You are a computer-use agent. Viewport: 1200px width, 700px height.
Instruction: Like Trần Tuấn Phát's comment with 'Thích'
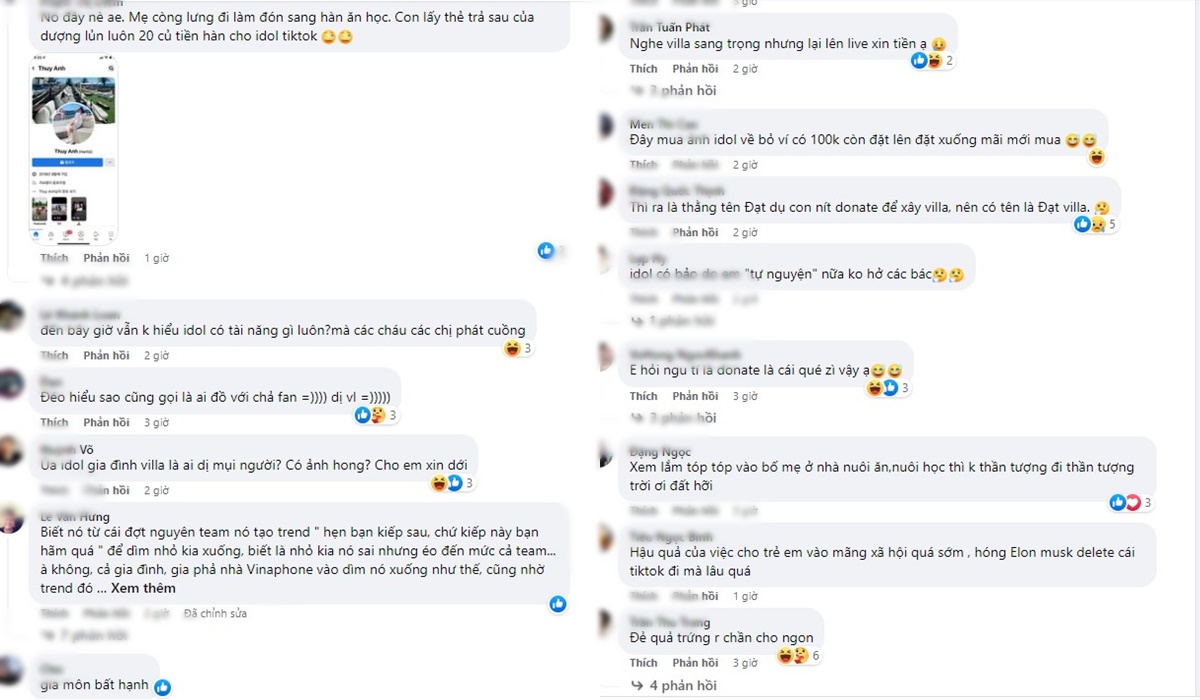[x=644, y=69]
